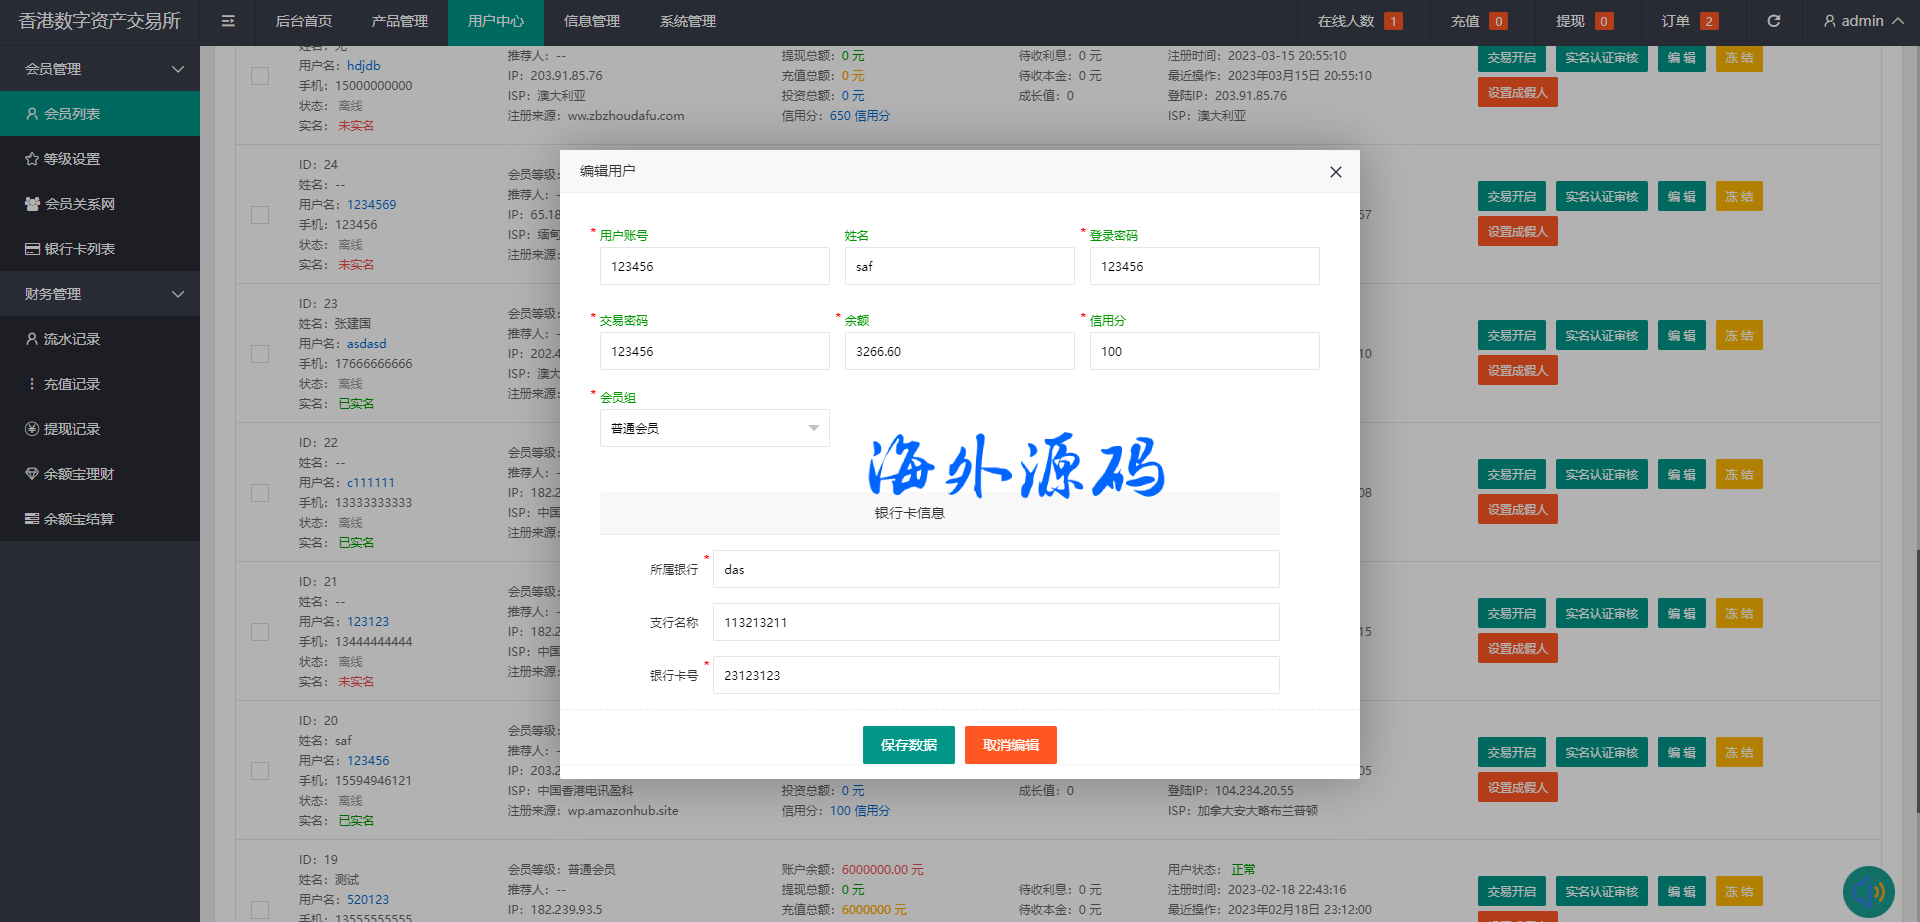Viewport: 1920px width, 922px height.
Task: Switch to the 产品管理 top menu
Action: pyautogui.click(x=399, y=21)
